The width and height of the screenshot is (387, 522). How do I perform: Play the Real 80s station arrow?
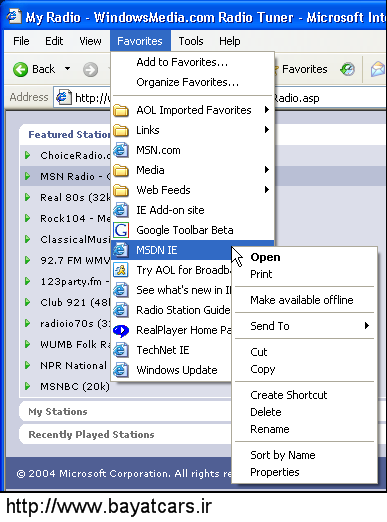pos(28,197)
